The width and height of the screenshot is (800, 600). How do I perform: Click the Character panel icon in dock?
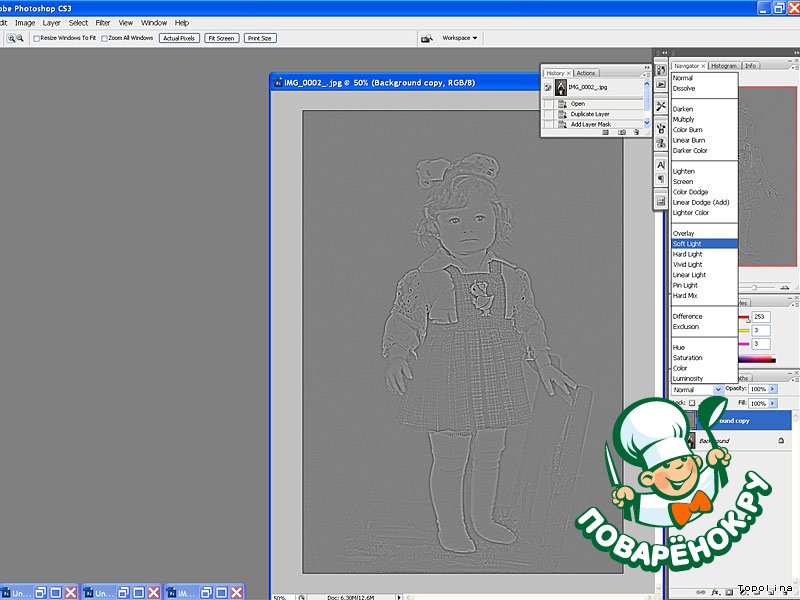[x=661, y=164]
